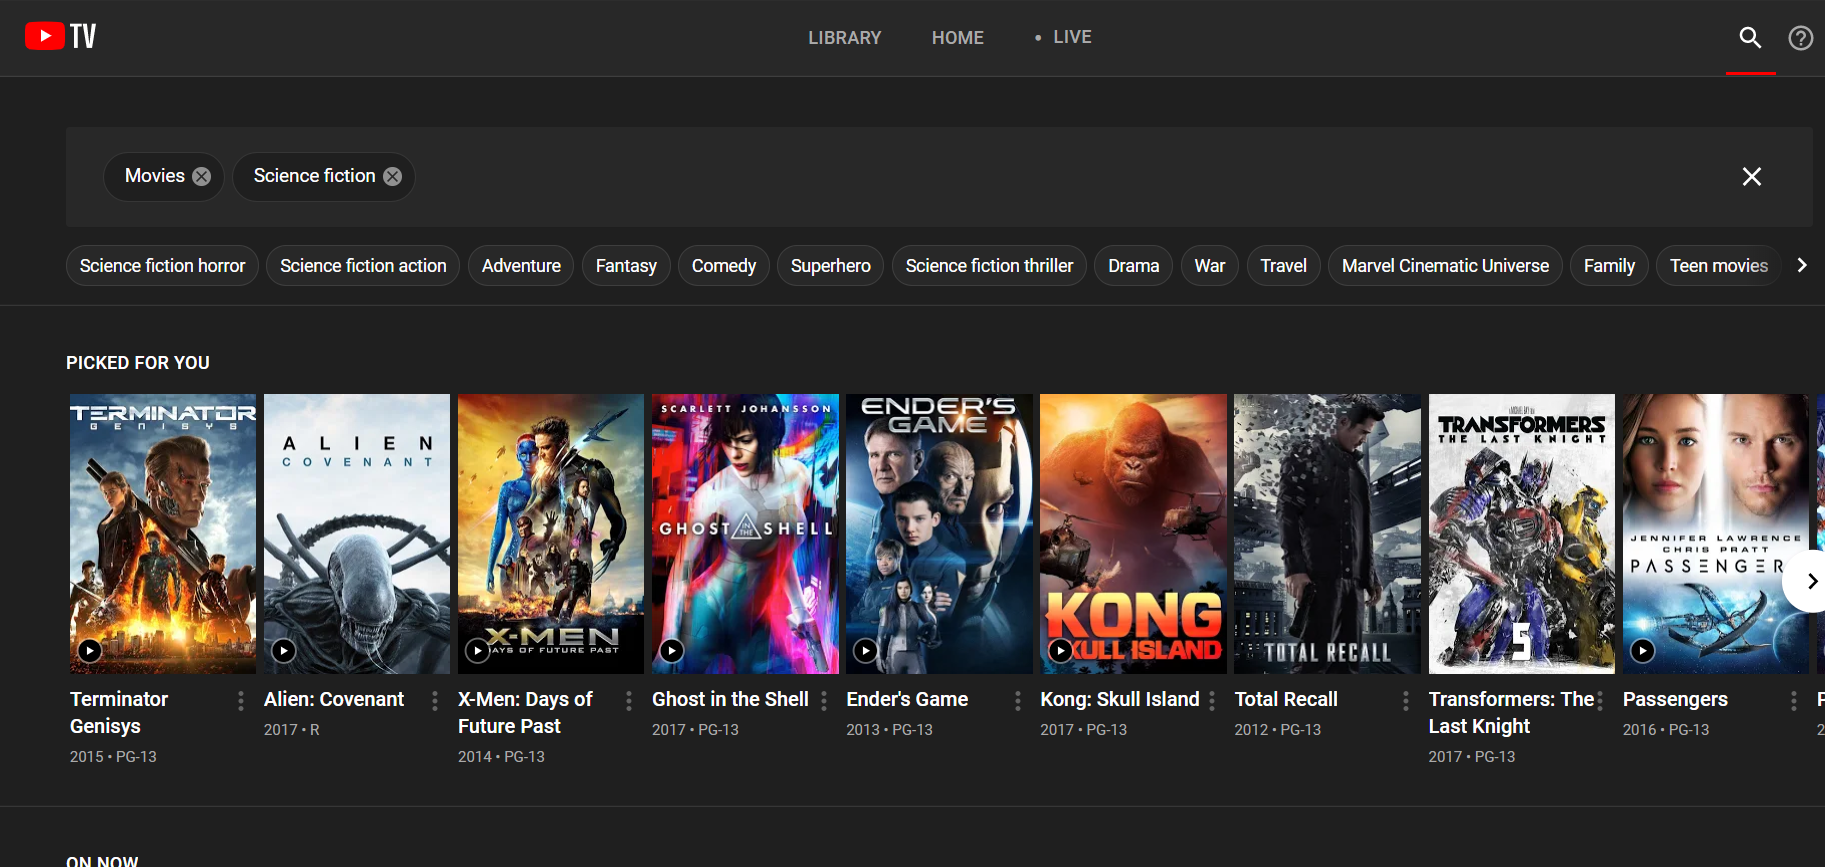Go to the LIBRARY tab
Image resolution: width=1825 pixels, height=867 pixels.
(x=845, y=38)
